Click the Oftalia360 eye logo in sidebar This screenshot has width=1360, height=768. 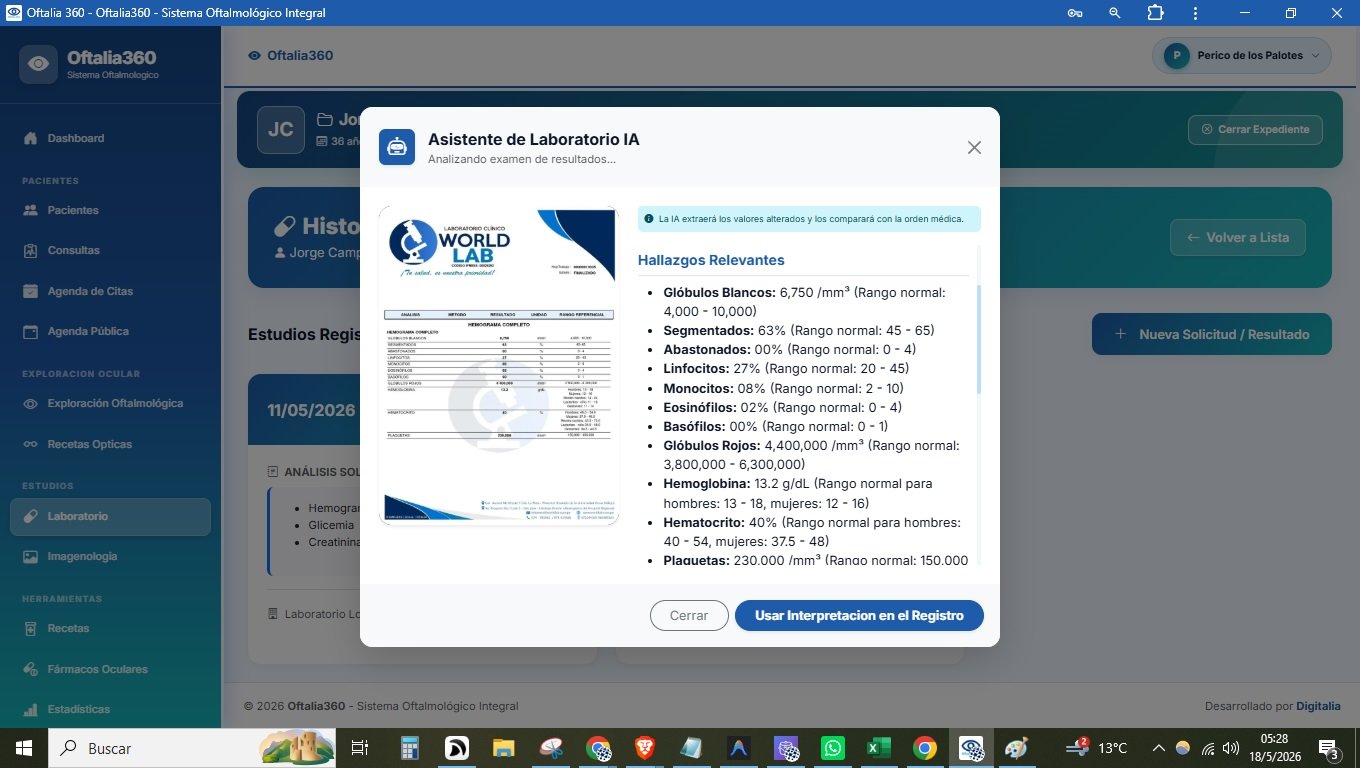(x=38, y=64)
